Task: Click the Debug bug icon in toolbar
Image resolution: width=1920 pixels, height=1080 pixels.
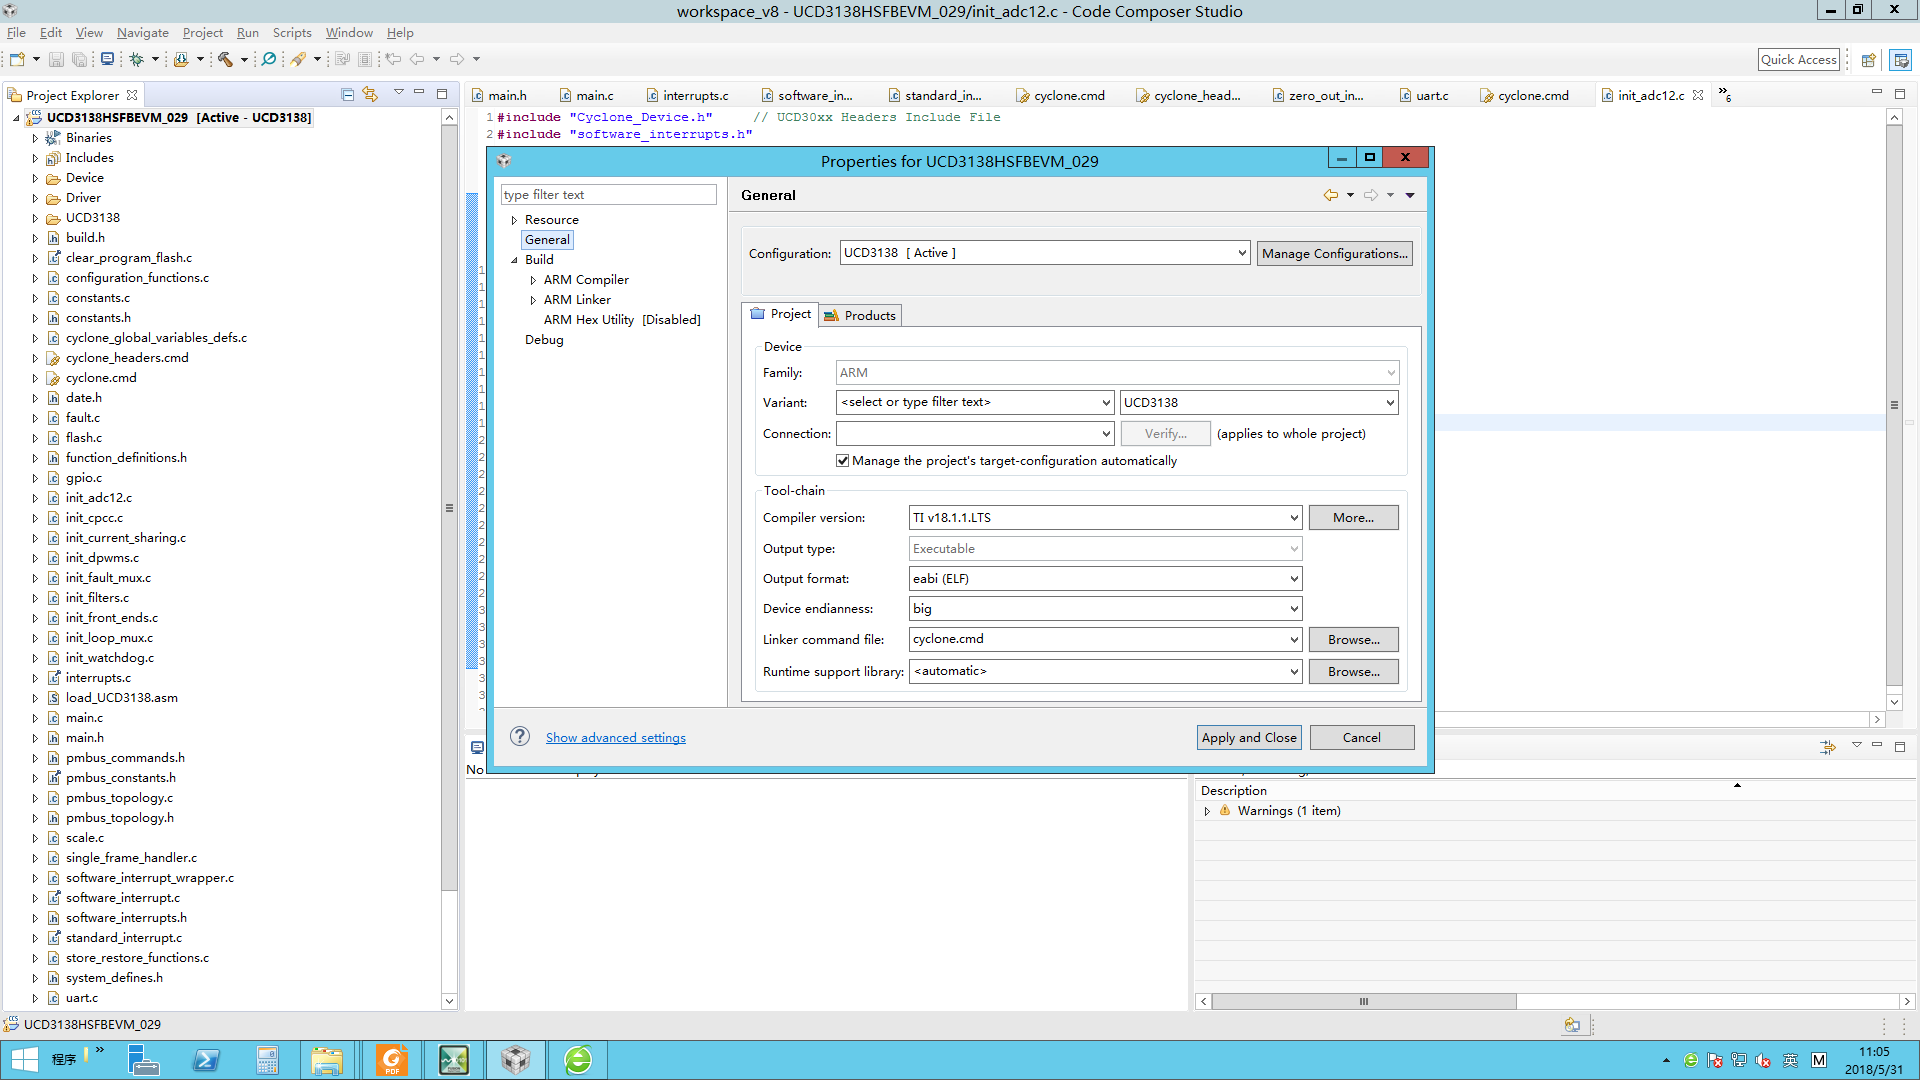Action: [137, 60]
